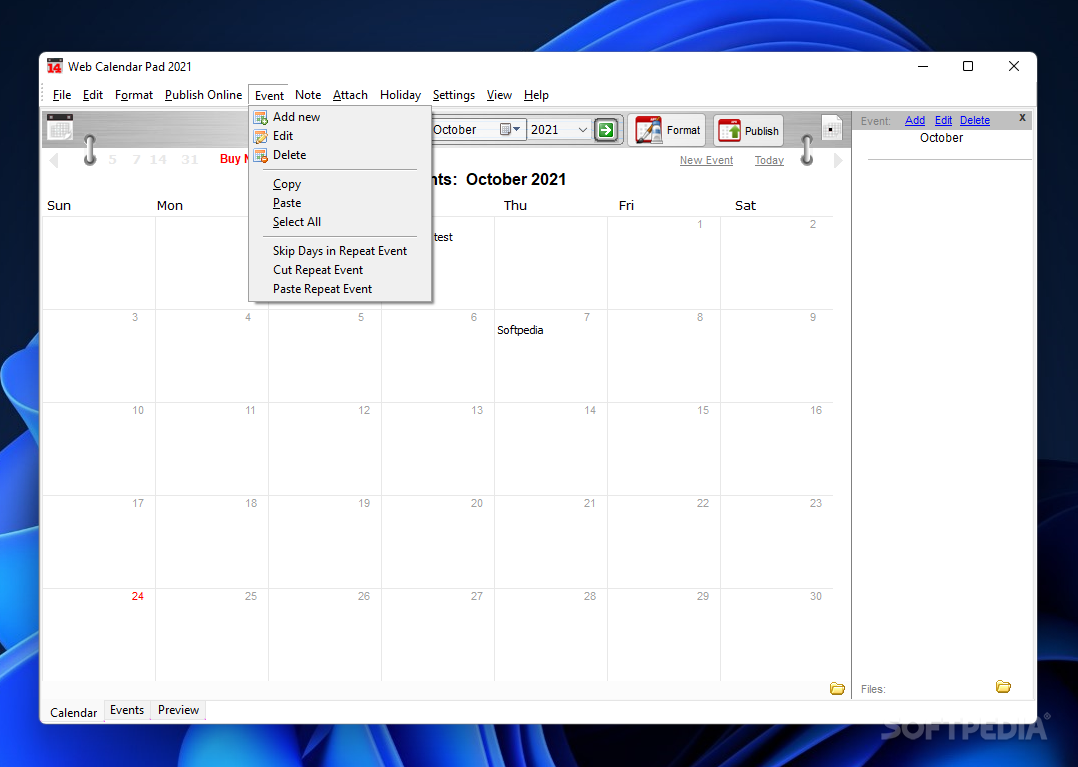
Task: Choose Select All from the Event menu
Action: pos(340,222)
